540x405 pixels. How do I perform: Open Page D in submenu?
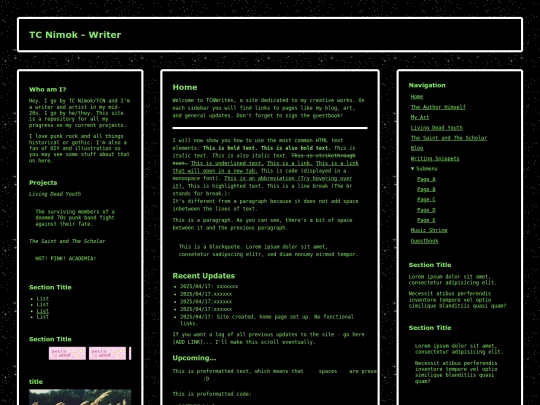click(426, 210)
